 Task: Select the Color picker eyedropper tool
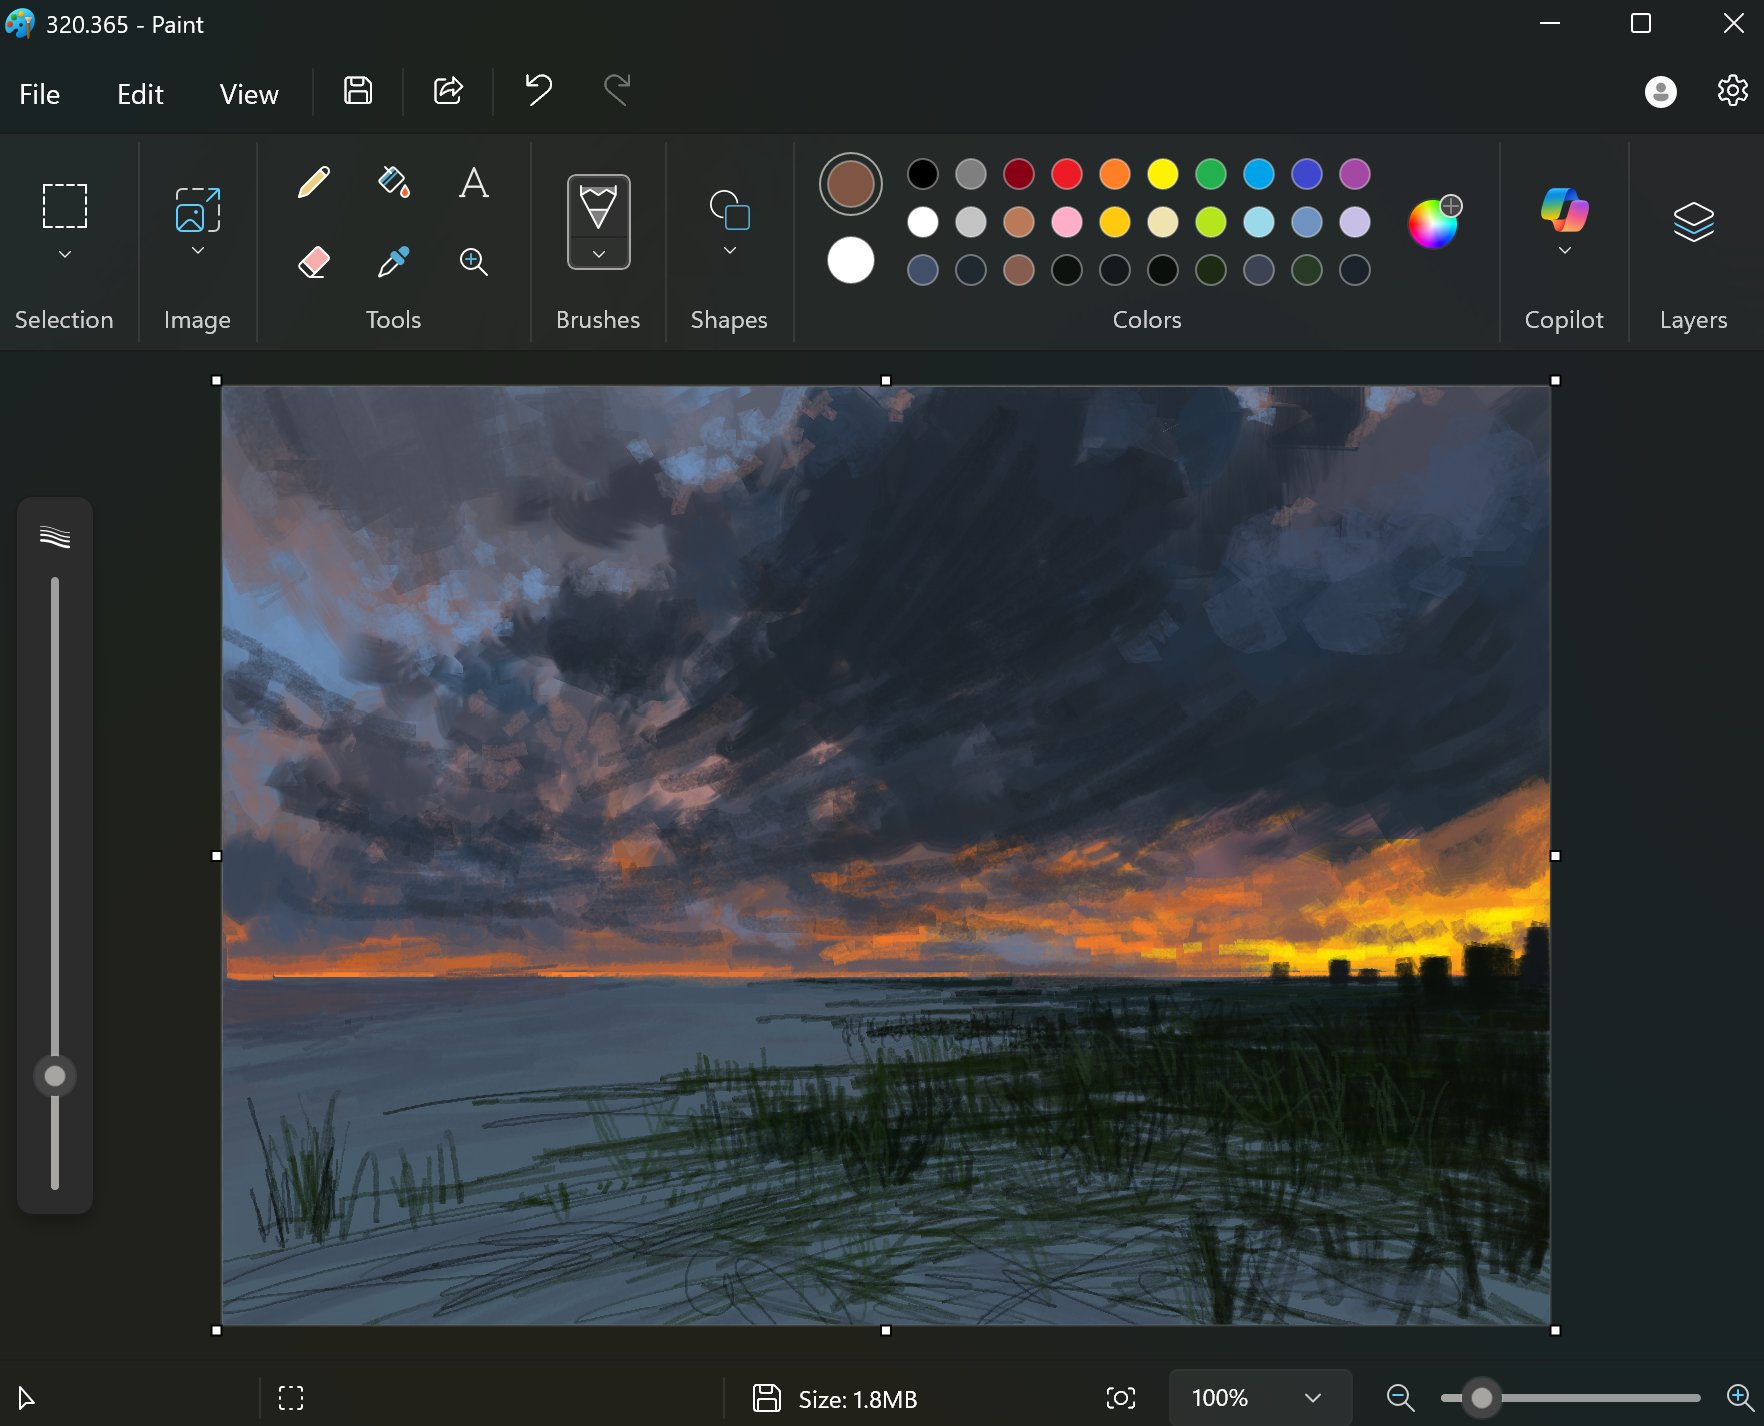coord(393,262)
